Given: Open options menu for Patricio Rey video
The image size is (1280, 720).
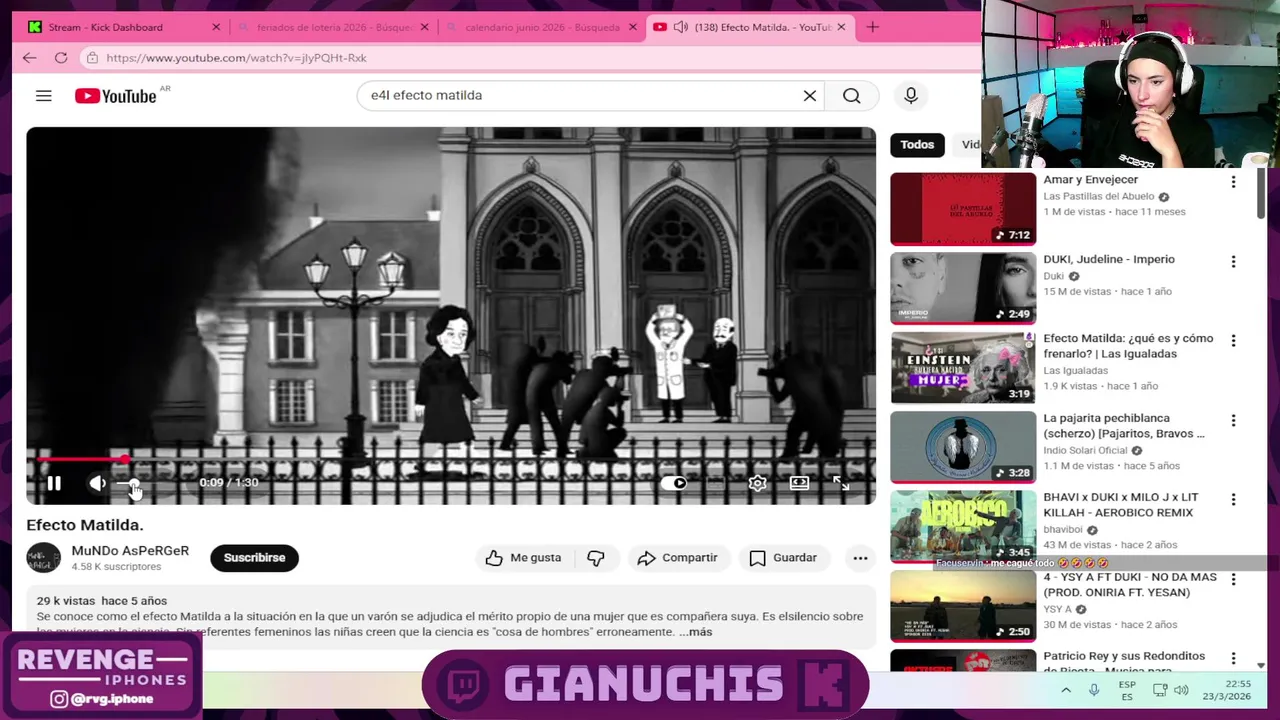Looking at the screenshot, I should tap(1233, 659).
